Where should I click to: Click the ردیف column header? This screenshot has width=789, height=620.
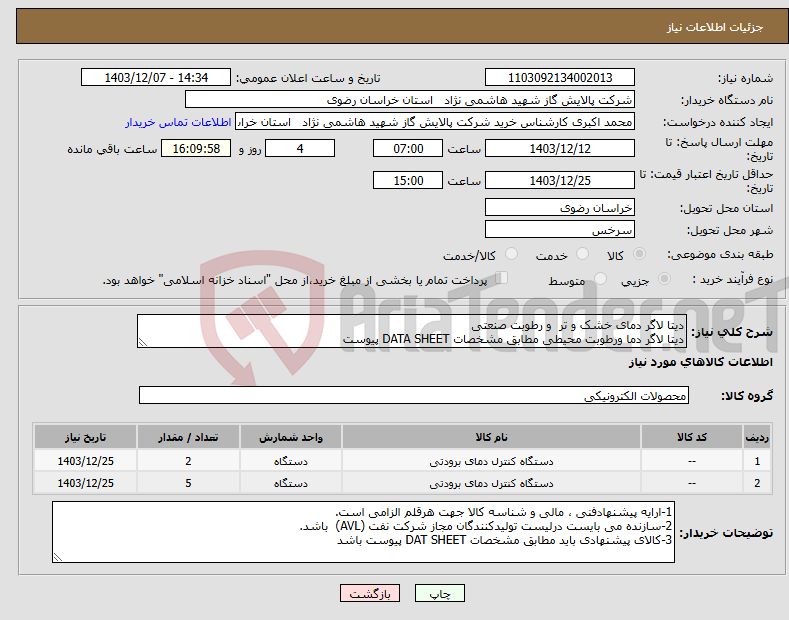(x=757, y=437)
